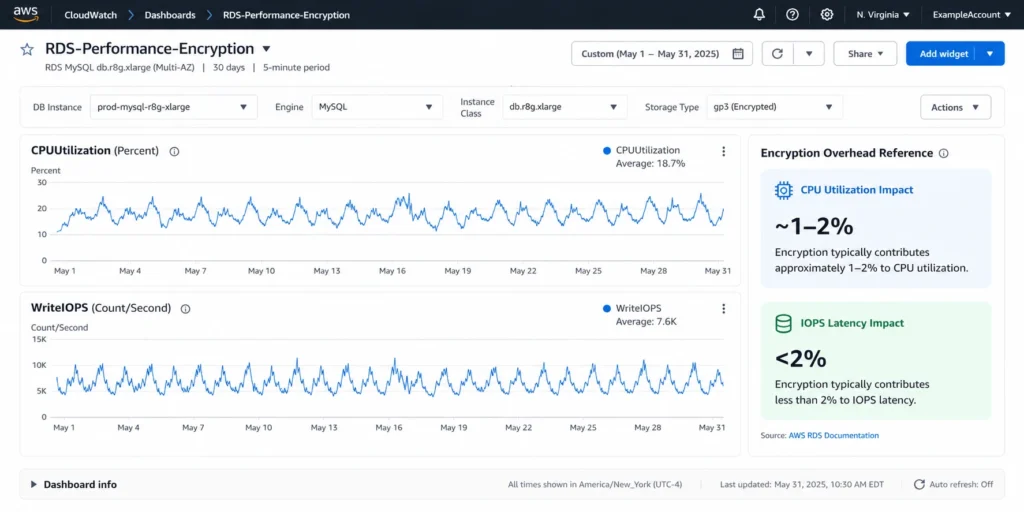Click RDS-Performance-Encryption breadcrumb

click(x=286, y=14)
